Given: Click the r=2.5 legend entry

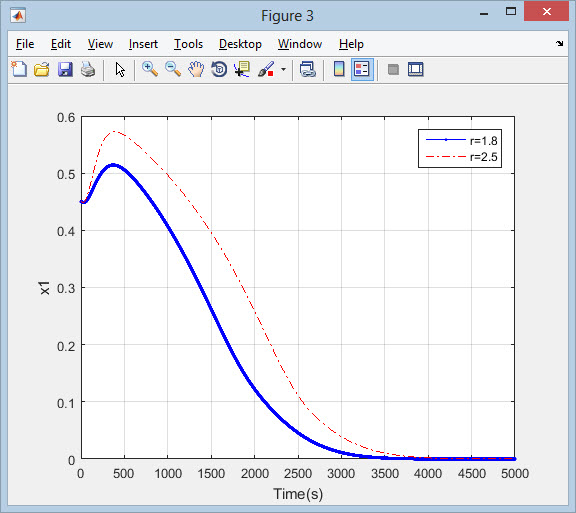Looking at the screenshot, I should [461, 157].
